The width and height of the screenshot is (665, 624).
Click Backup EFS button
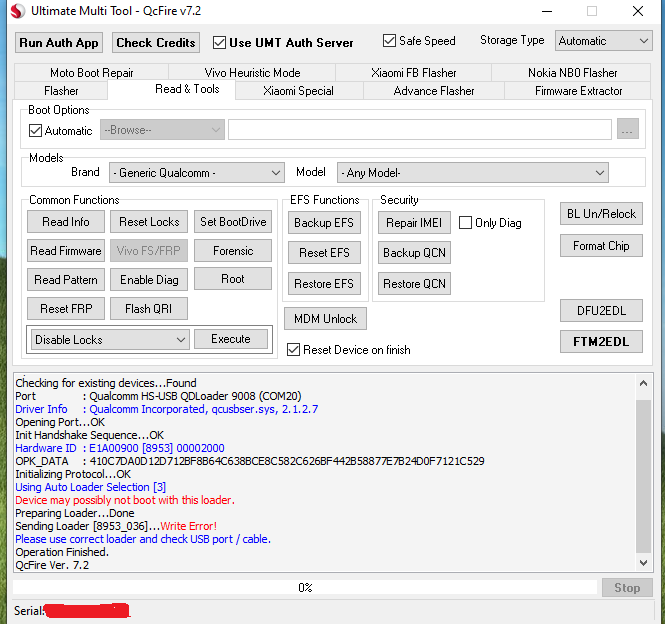(324, 223)
